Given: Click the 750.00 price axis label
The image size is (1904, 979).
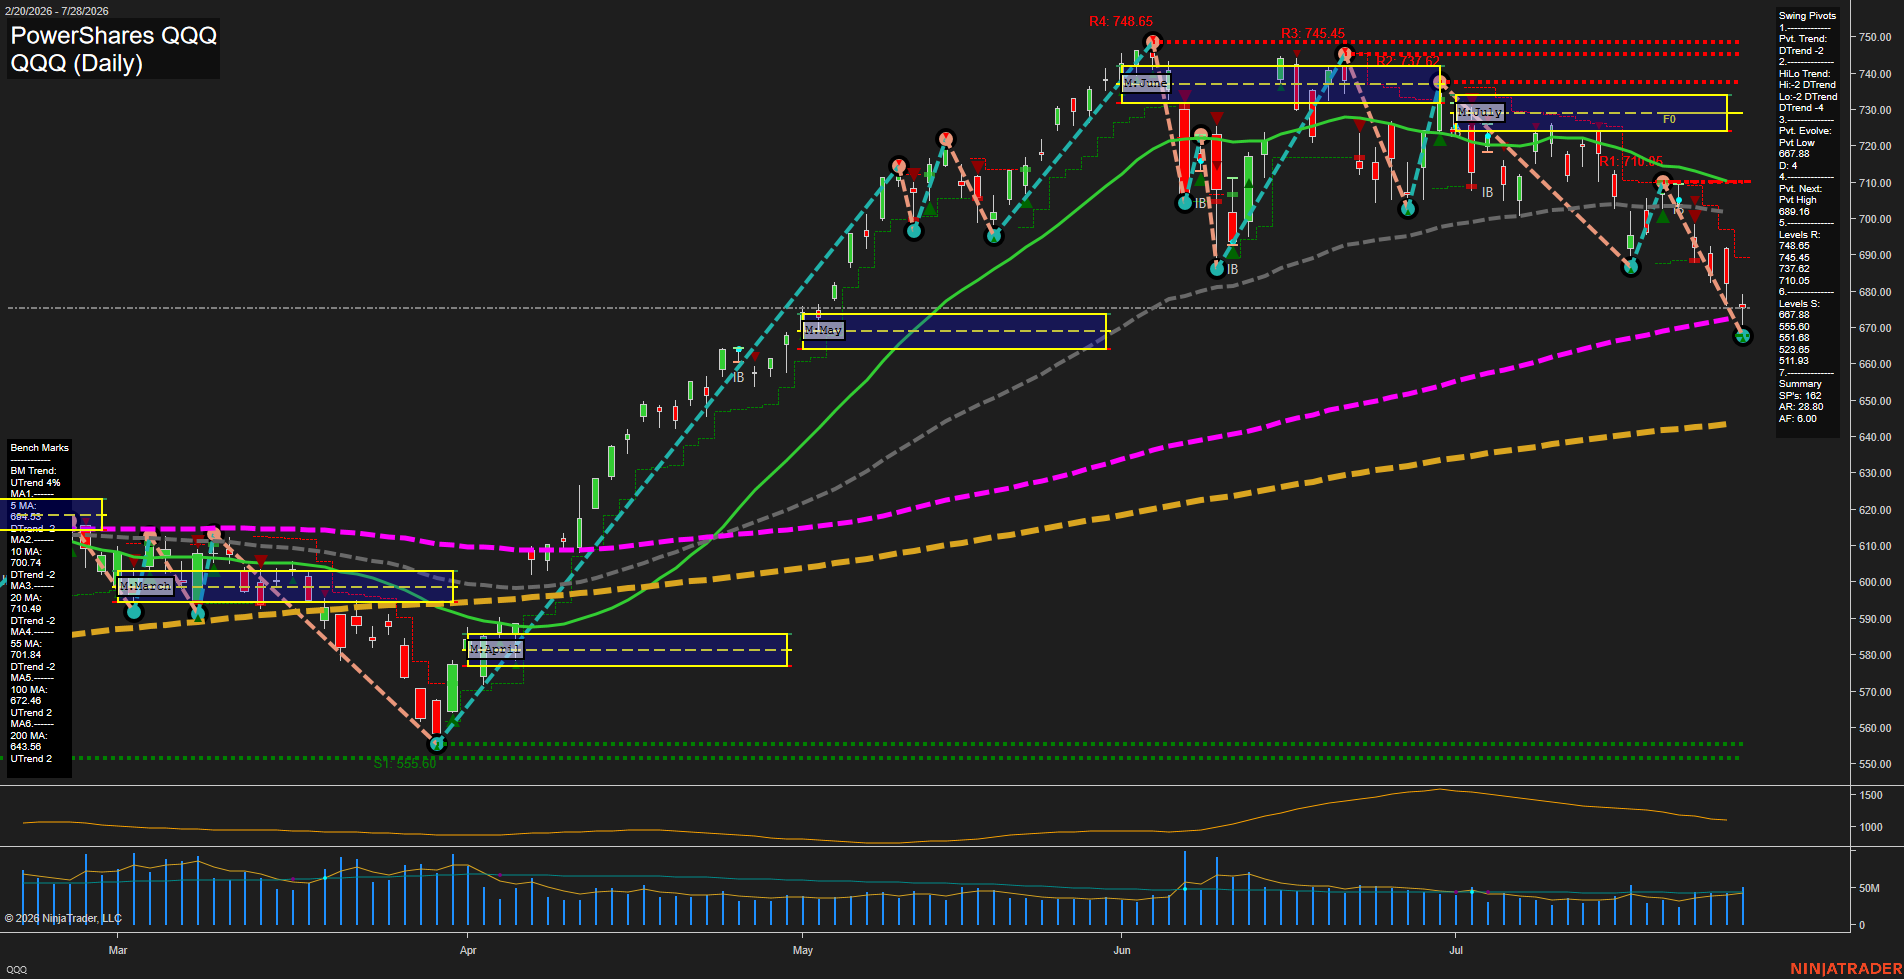Looking at the screenshot, I should [x=1875, y=37].
